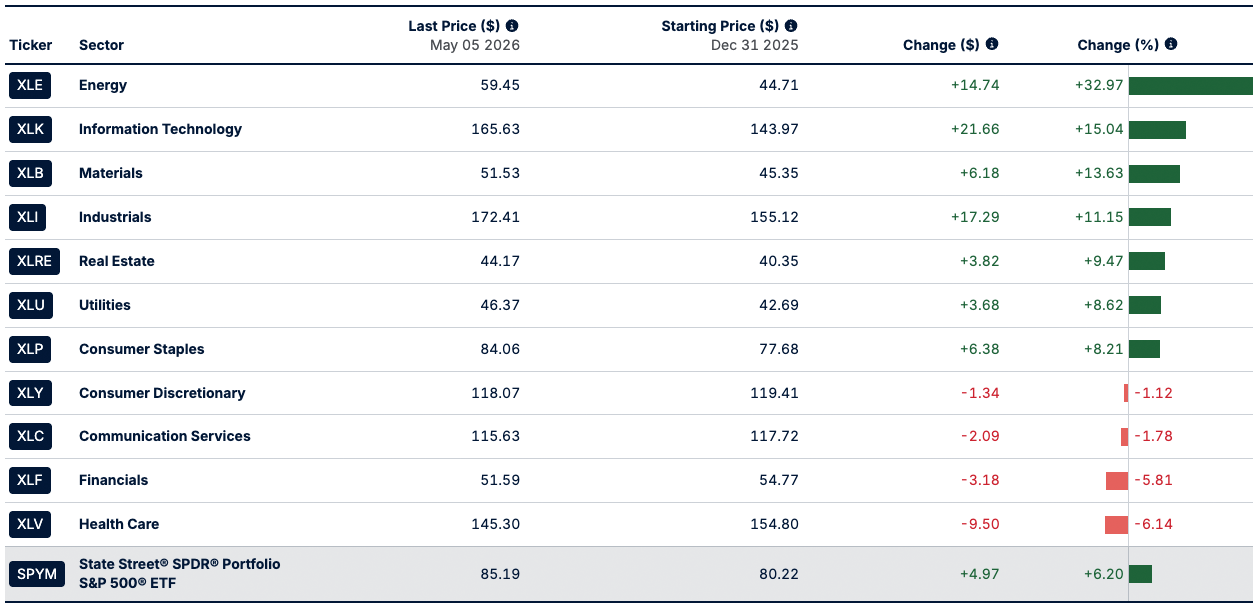Click the XLRE ticker badge
Image resolution: width=1260 pixels, height=610 pixels.
tap(34, 261)
